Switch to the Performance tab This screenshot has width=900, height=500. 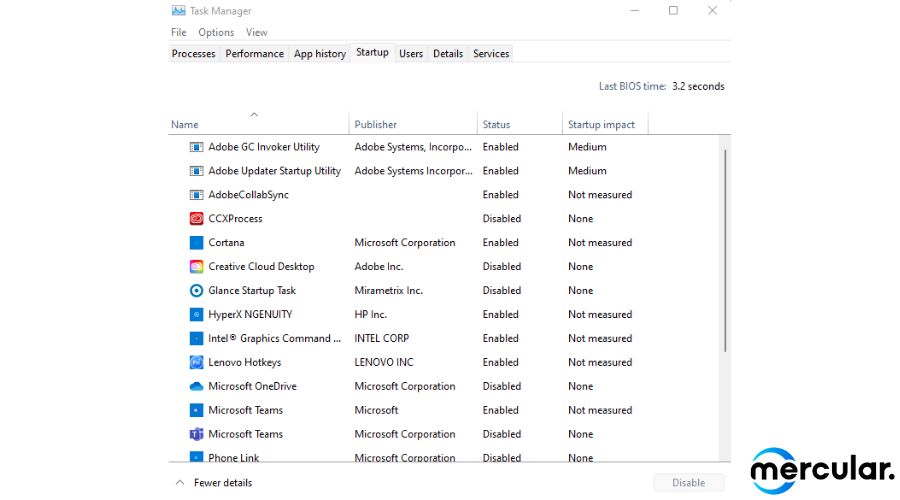click(x=254, y=53)
